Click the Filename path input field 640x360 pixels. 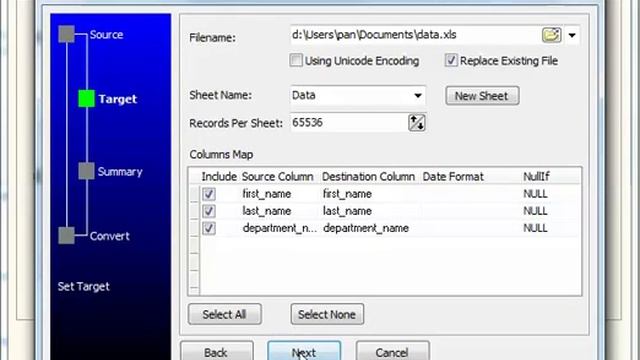[x=416, y=35]
